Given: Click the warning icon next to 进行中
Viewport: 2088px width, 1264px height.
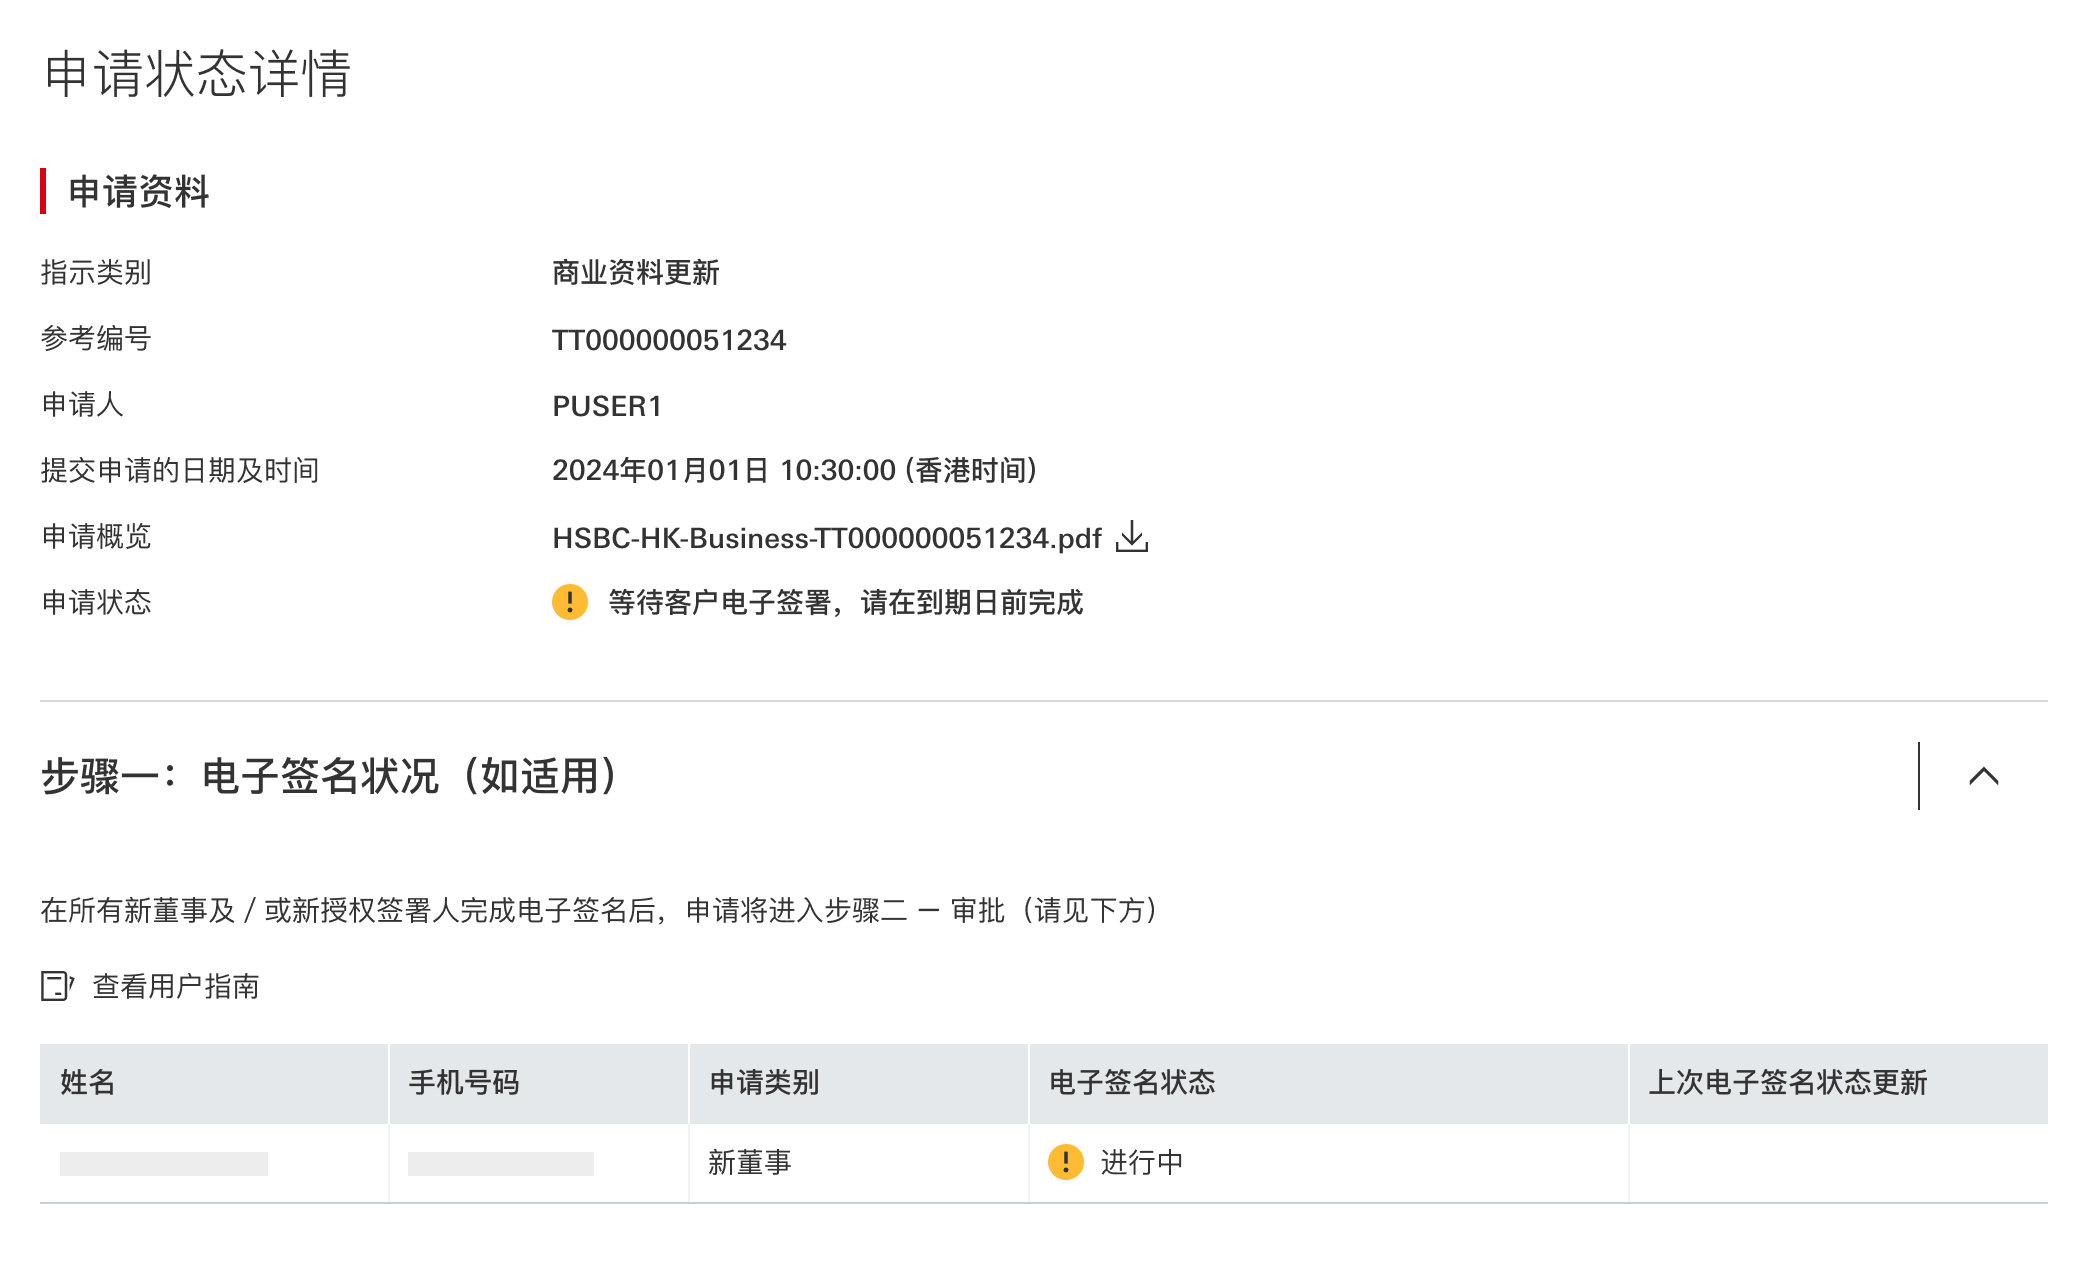Looking at the screenshot, I should tap(1066, 1162).
